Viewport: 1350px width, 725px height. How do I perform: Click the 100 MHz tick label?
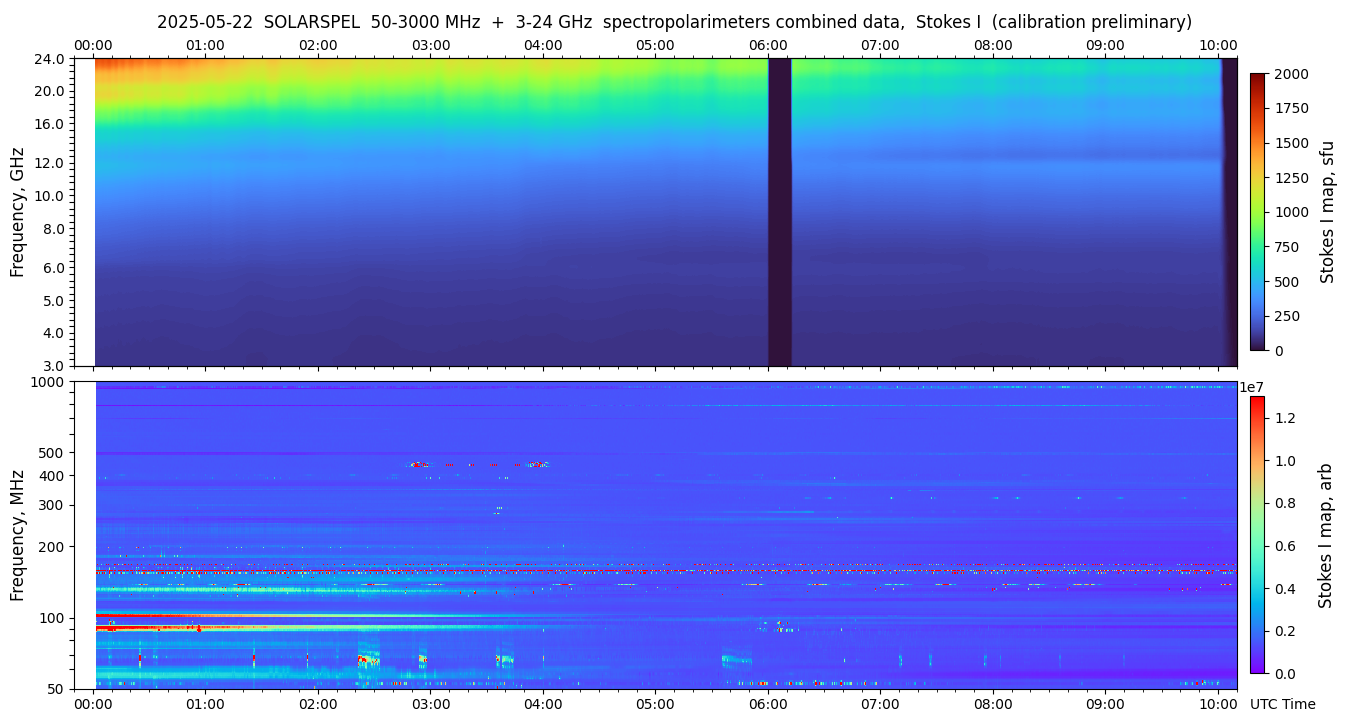pyautogui.click(x=51, y=618)
